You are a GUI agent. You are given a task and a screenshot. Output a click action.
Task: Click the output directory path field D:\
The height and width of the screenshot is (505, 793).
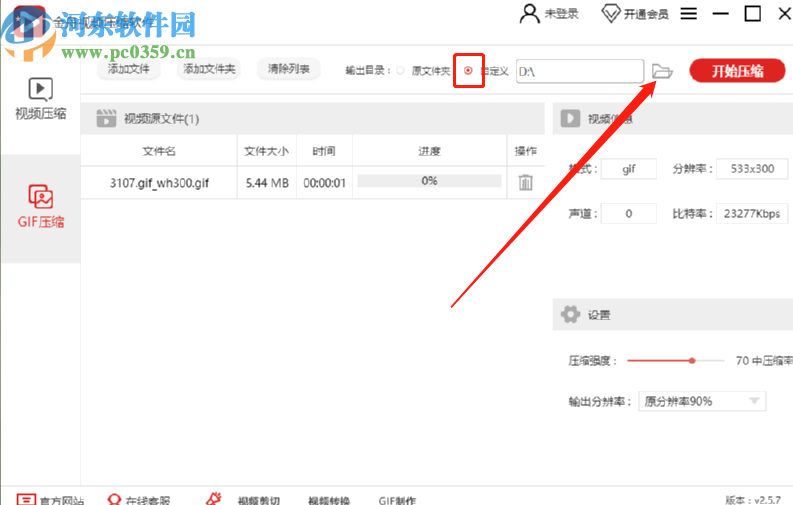580,71
